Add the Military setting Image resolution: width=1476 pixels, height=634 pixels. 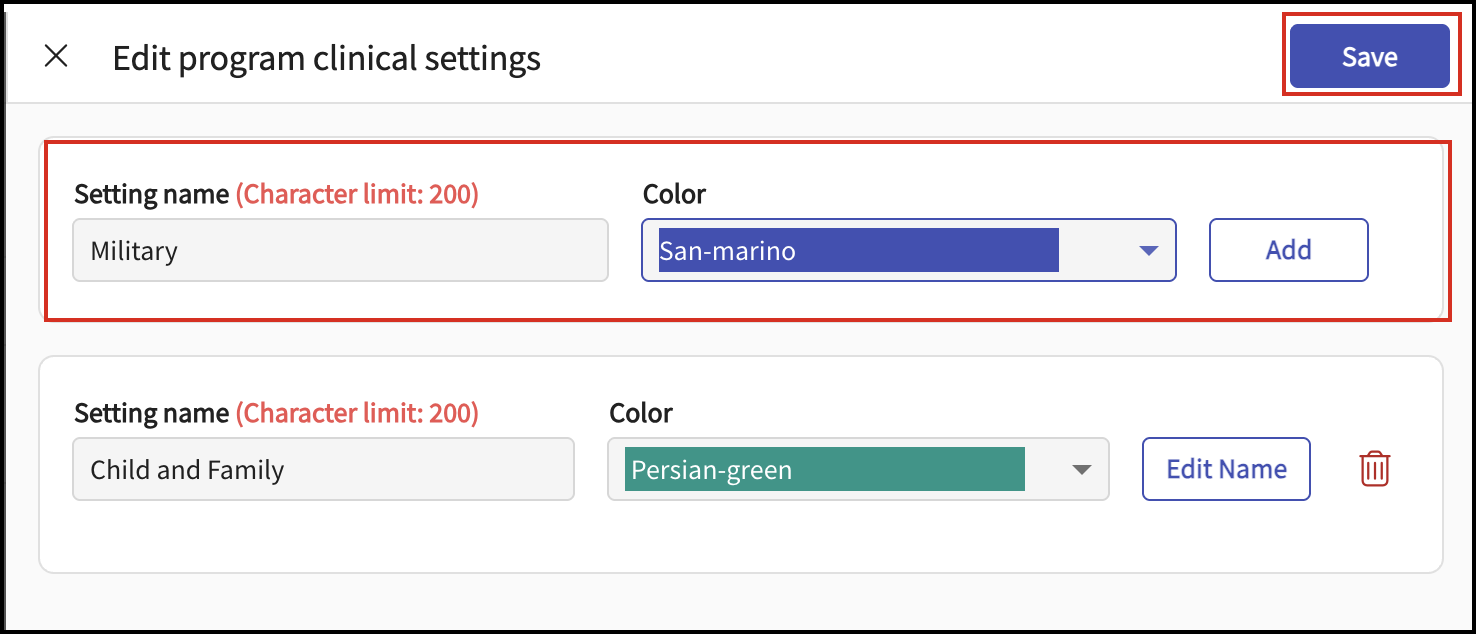point(1288,250)
